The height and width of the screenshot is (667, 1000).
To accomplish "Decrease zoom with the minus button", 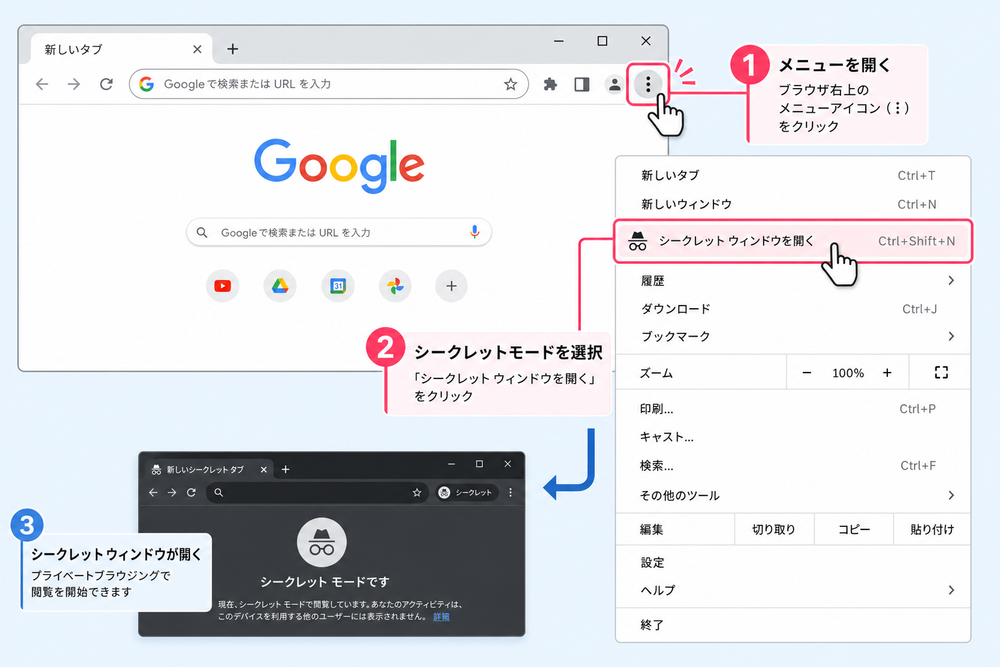I will 807,372.
